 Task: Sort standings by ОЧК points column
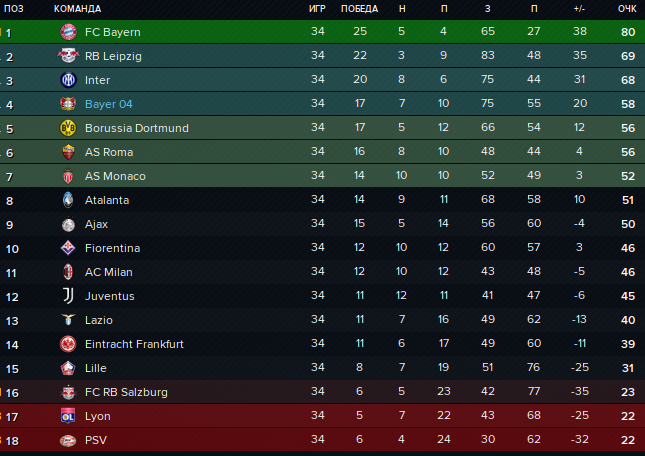coord(627,9)
